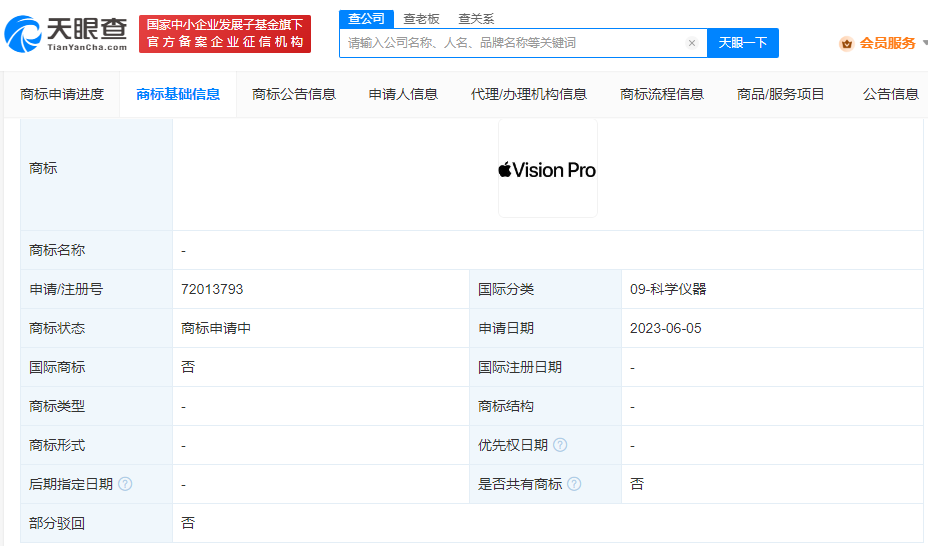The image size is (928, 546).
Task: Select the 09-科学仪器 classification value
Action: point(668,289)
